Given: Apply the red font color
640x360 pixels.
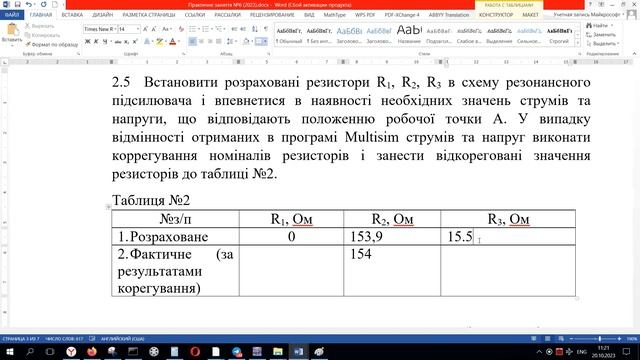Looking at the screenshot, I should [173, 42].
